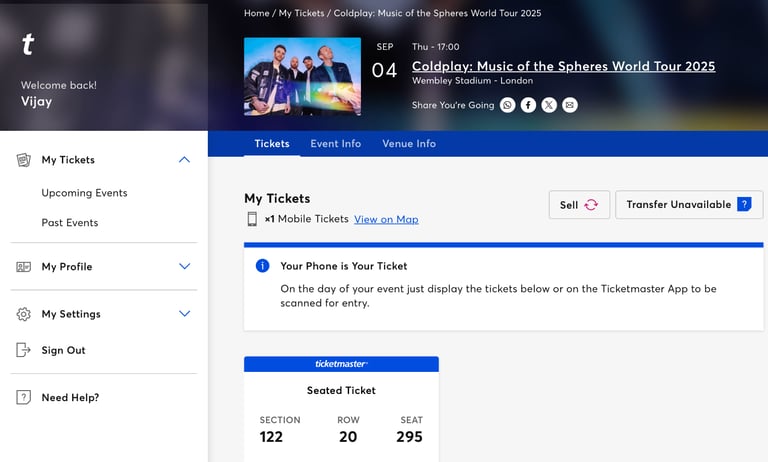768x462 pixels.
Task: Click the Need Help question icon
Action: [x=23, y=397]
